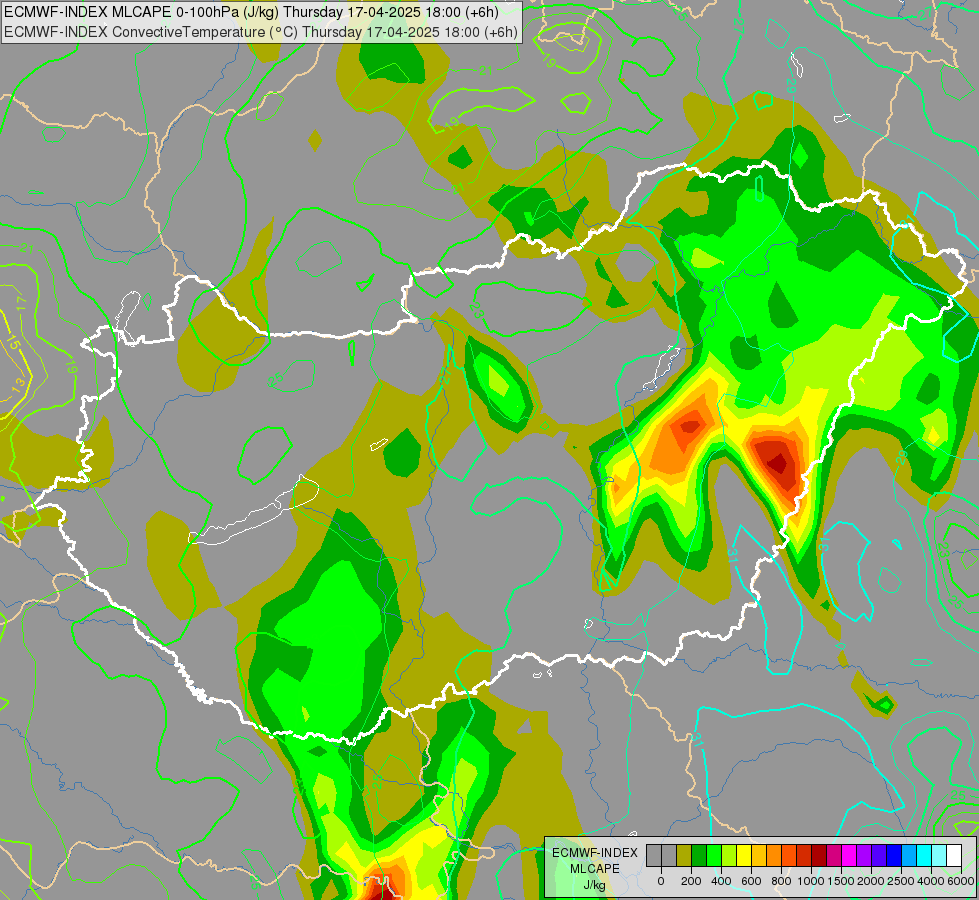This screenshot has width=979, height=900.
Task: Click the gray legend swatch left of the 0 tick
Action: point(654,856)
